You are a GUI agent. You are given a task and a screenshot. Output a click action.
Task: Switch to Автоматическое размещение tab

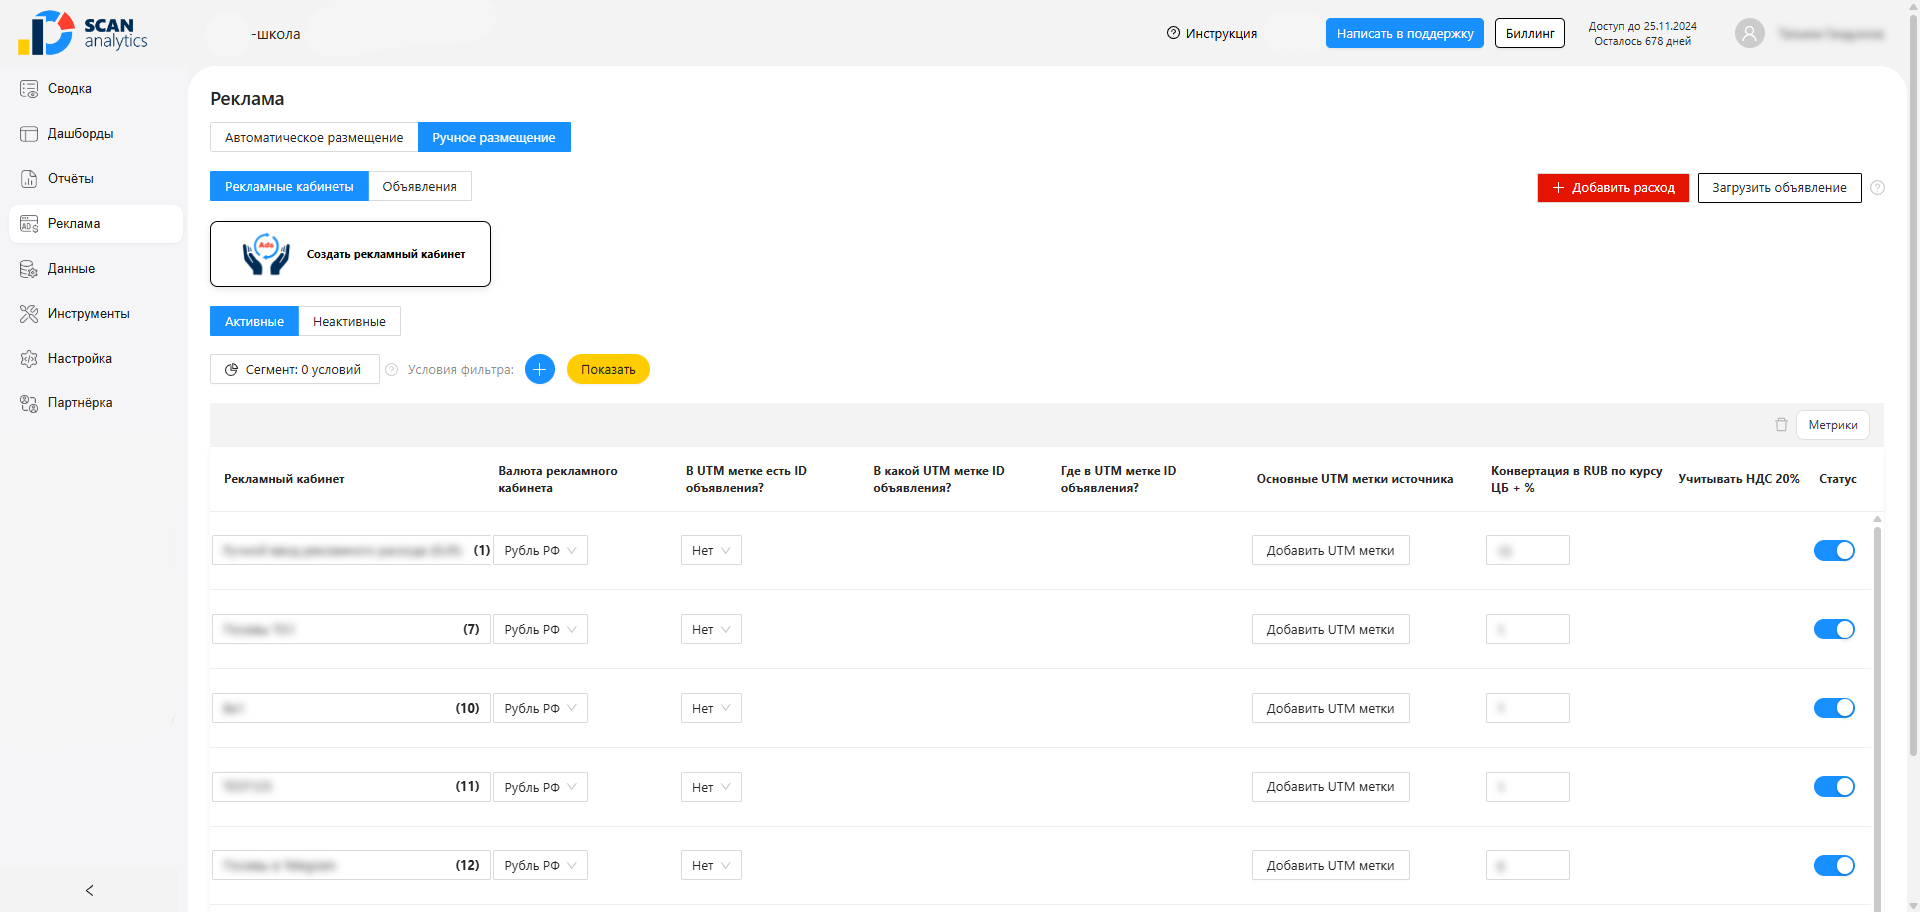(x=314, y=137)
